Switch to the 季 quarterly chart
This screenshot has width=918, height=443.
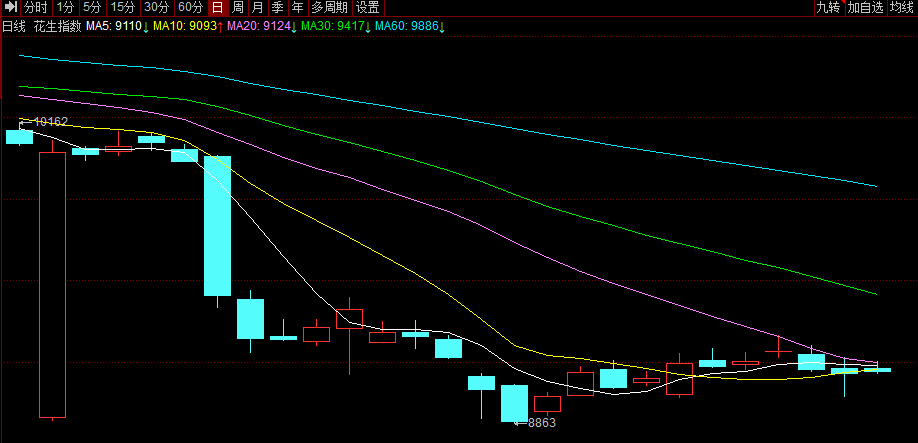278,8
